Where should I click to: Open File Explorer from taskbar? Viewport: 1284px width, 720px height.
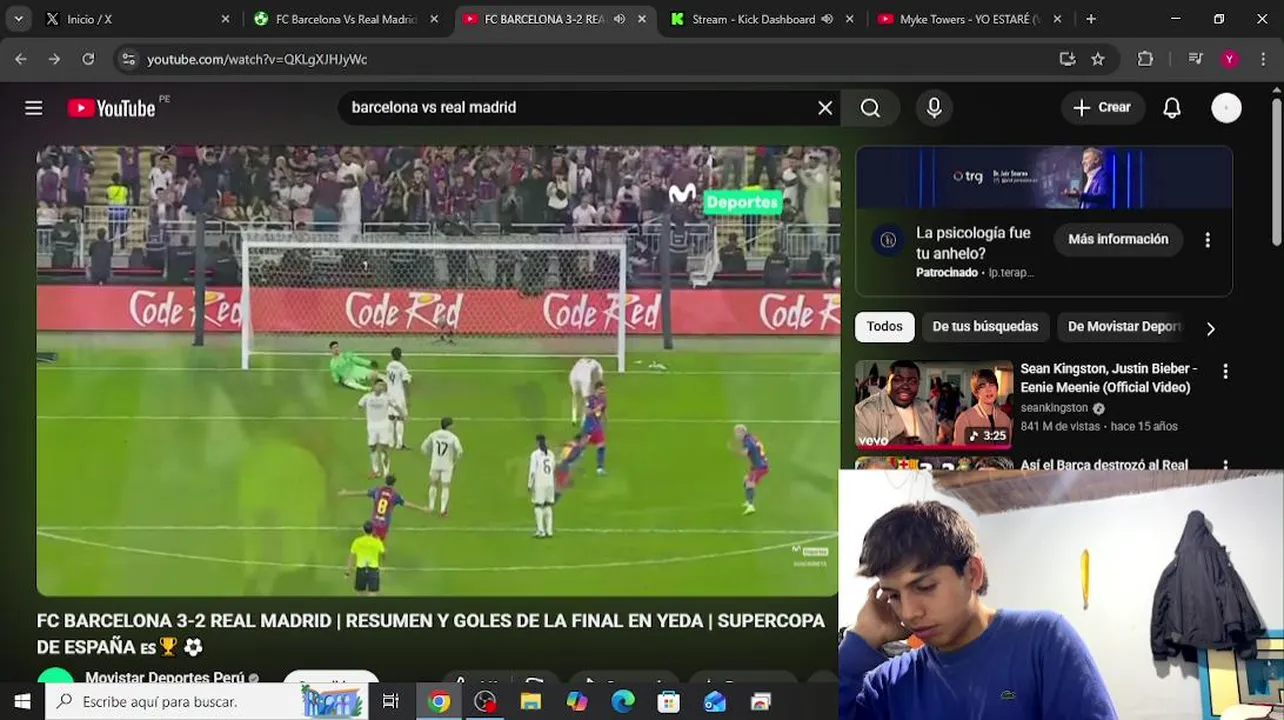tap(531, 702)
